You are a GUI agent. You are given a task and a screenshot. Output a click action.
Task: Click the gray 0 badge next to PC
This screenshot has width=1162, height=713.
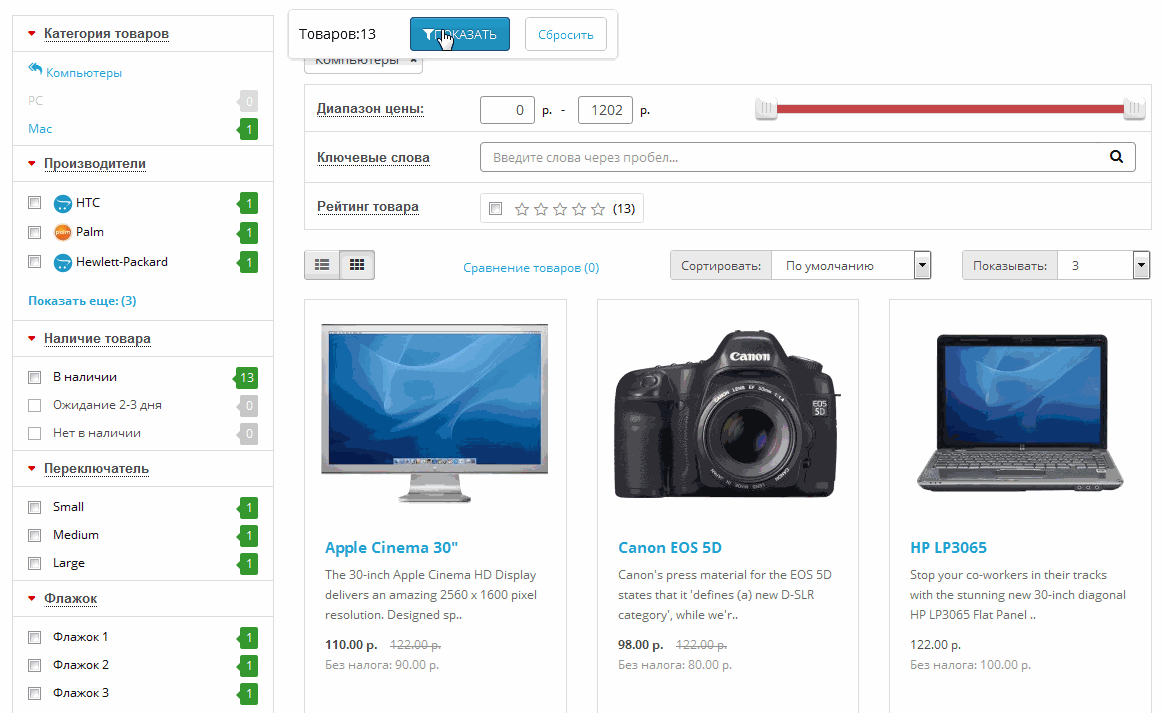click(x=248, y=102)
